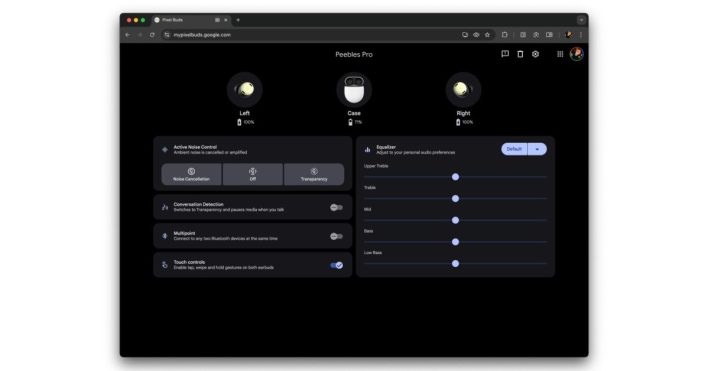Viewport: 708px width, 371px height.
Task: Open the Chrome profile avatar
Action: [568, 35]
